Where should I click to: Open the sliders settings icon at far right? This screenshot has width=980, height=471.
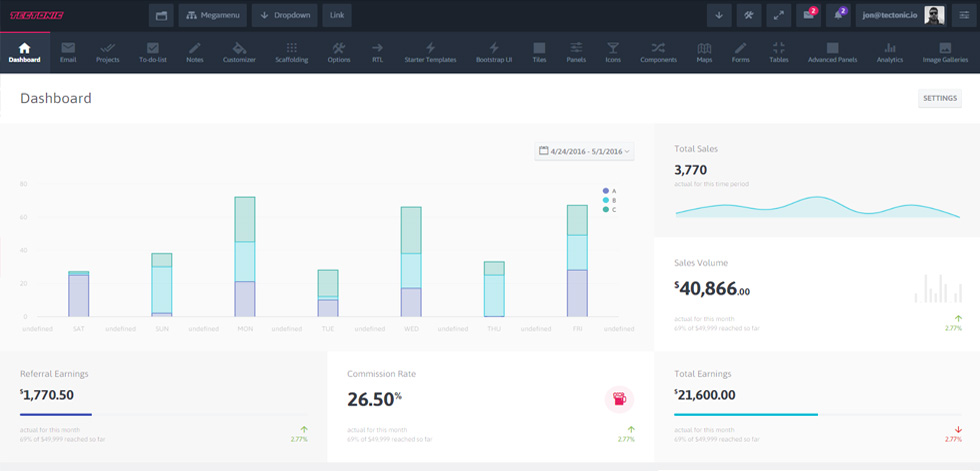[x=963, y=16]
